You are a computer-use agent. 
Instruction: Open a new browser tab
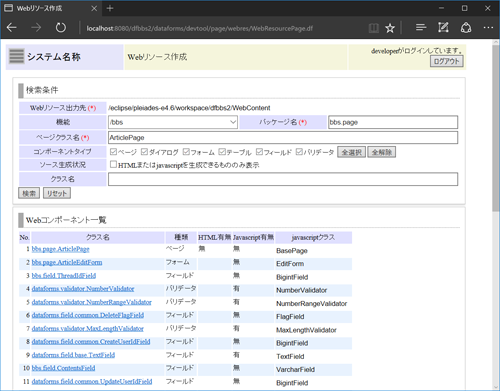pyautogui.click(x=110, y=9)
